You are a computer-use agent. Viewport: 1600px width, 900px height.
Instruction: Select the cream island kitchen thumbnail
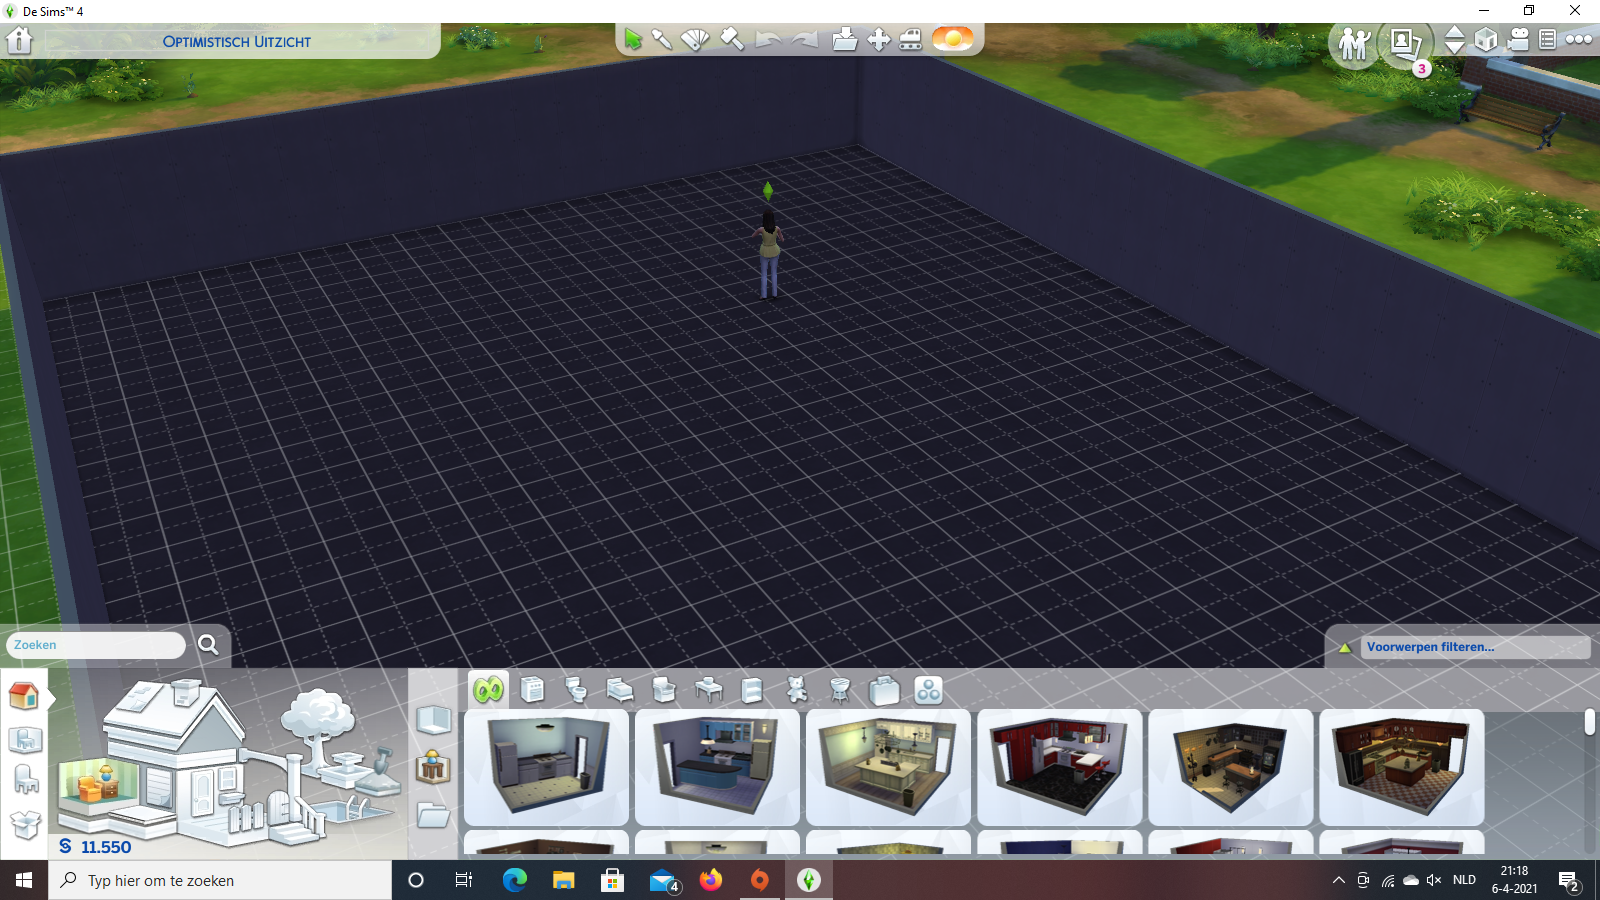(888, 767)
